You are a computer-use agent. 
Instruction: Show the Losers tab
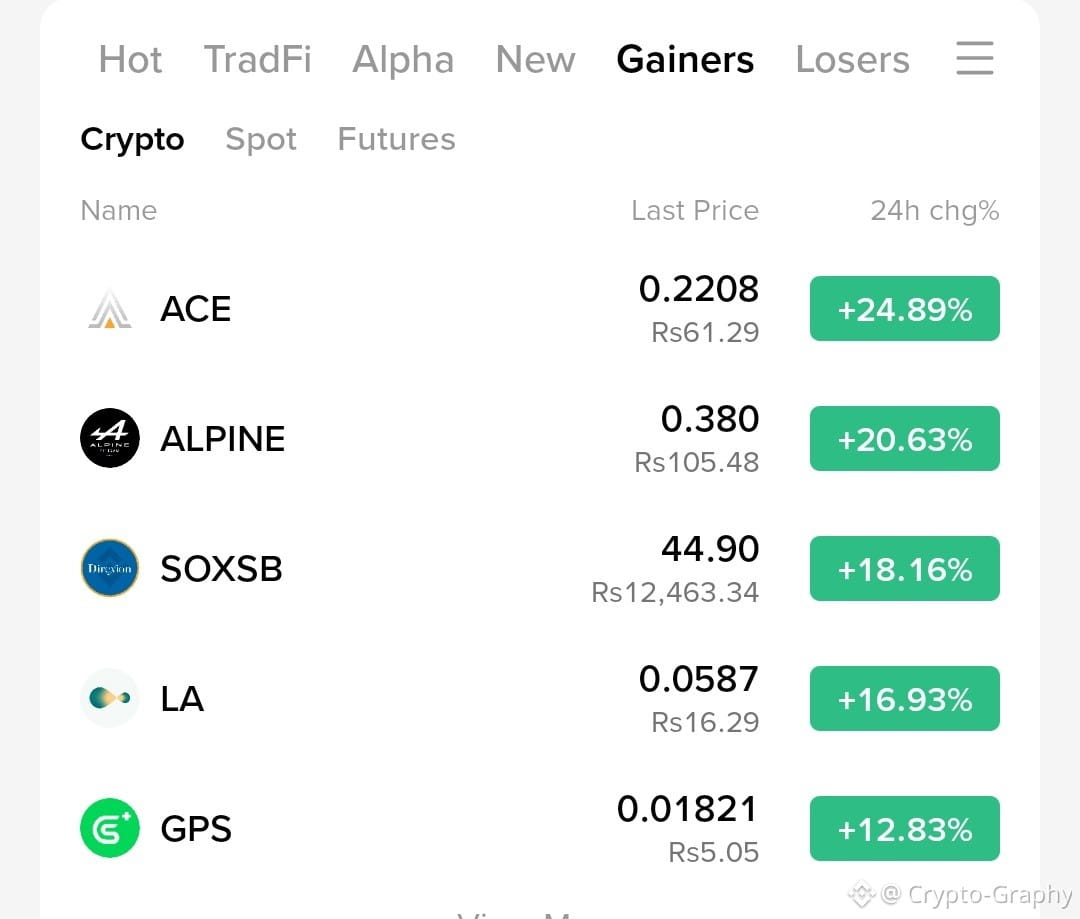click(x=852, y=59)
